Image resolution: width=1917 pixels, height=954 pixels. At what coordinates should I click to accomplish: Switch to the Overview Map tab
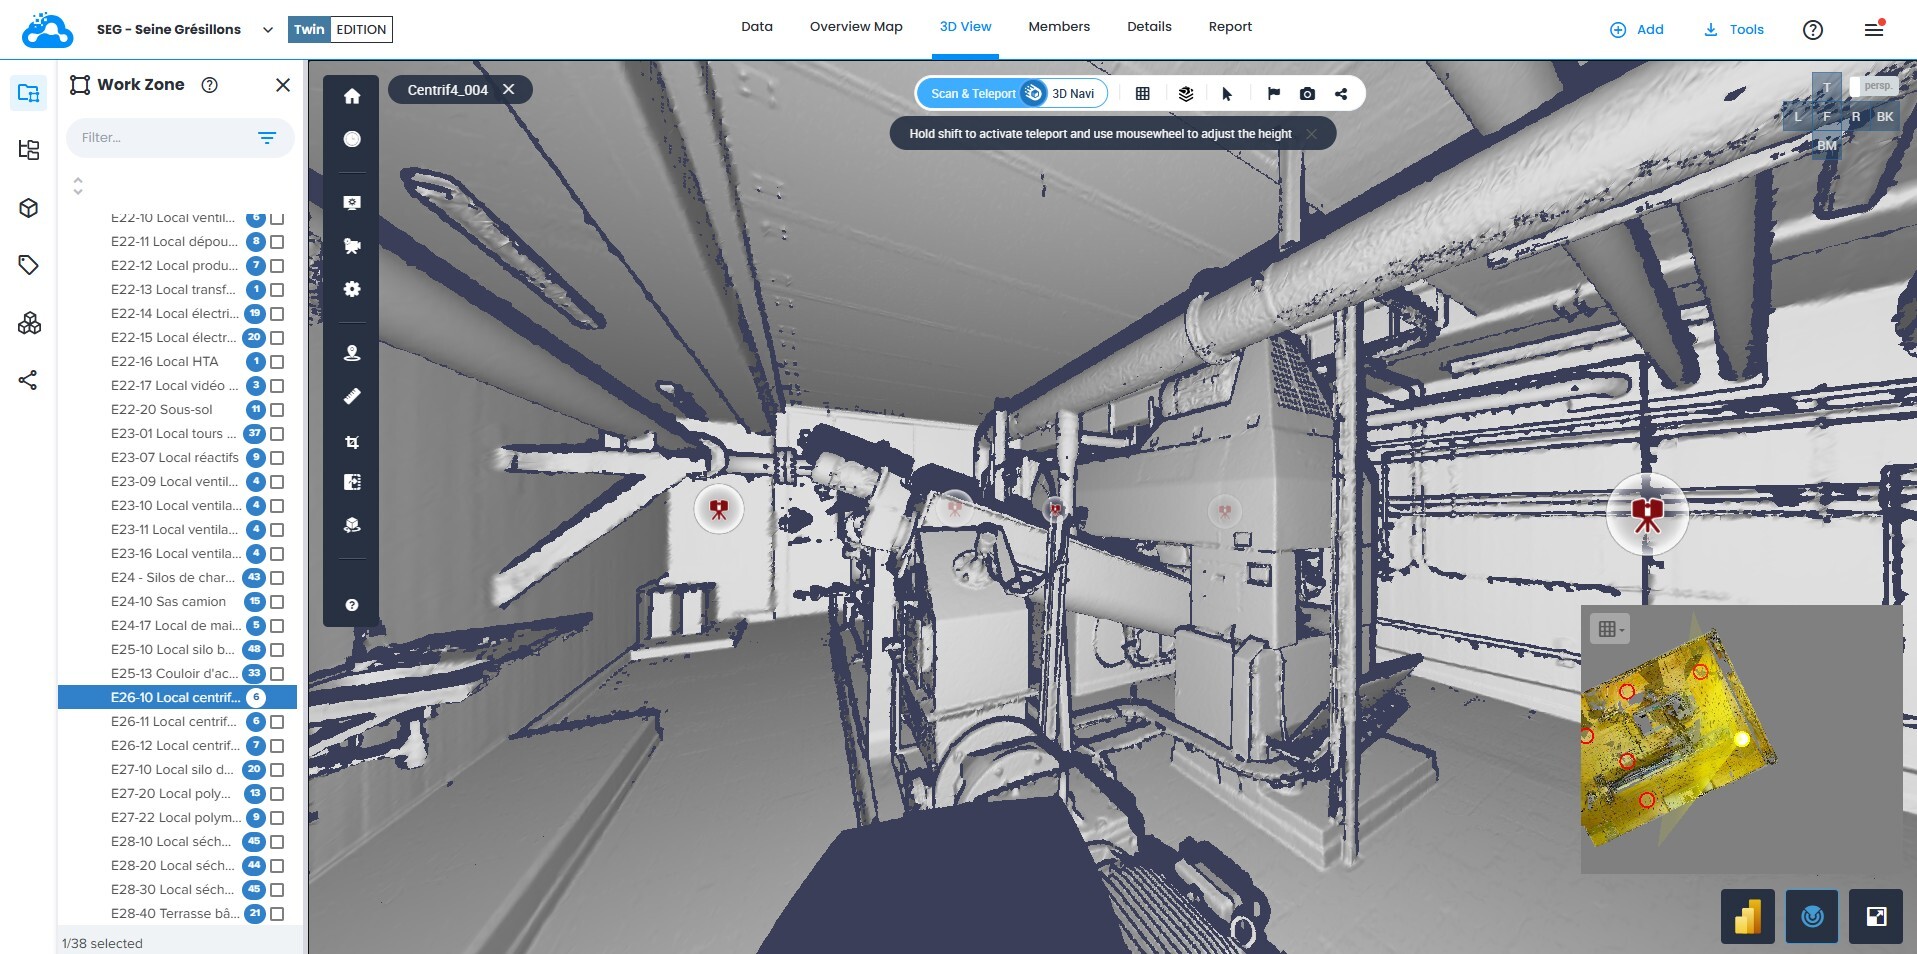click(855, 27)
